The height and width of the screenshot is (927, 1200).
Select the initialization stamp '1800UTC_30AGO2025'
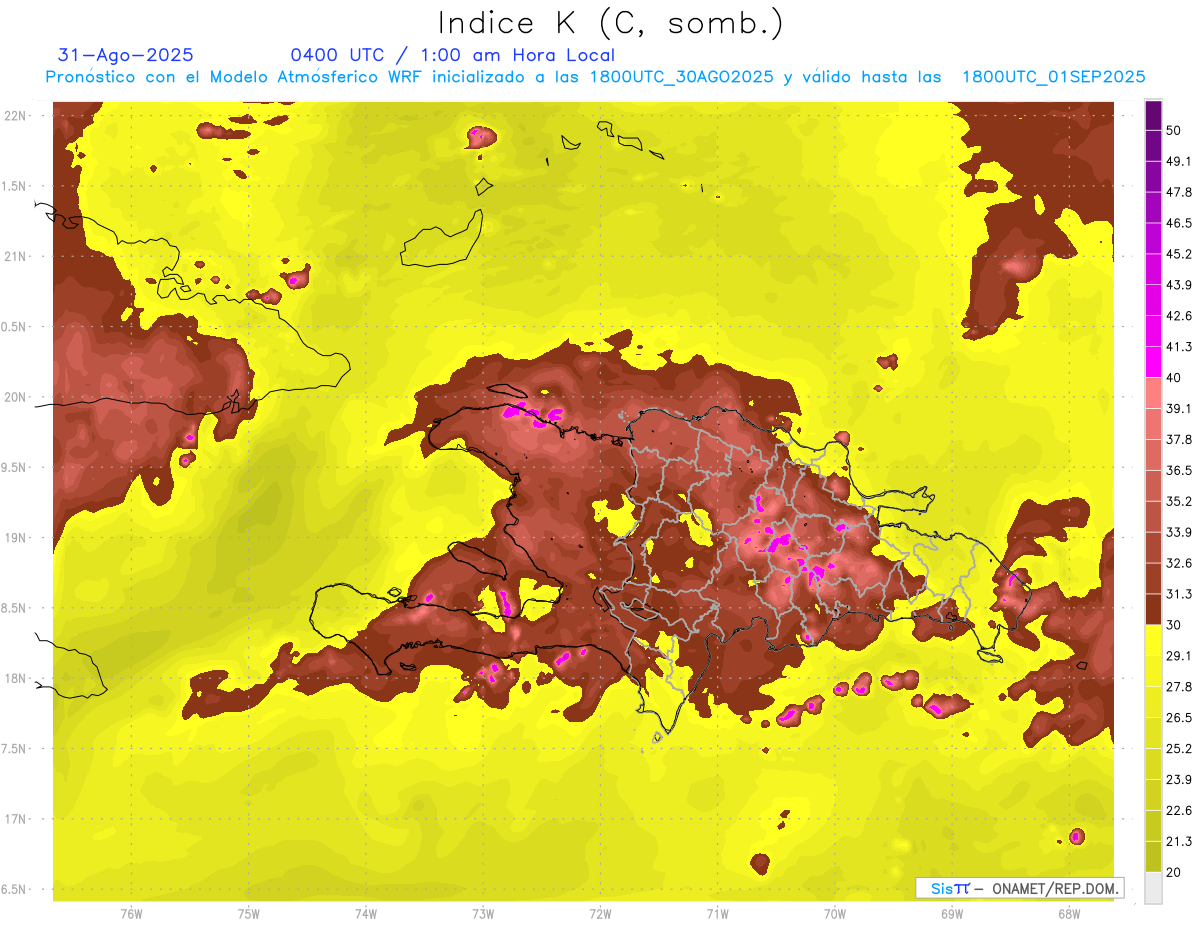coord(682,77)
